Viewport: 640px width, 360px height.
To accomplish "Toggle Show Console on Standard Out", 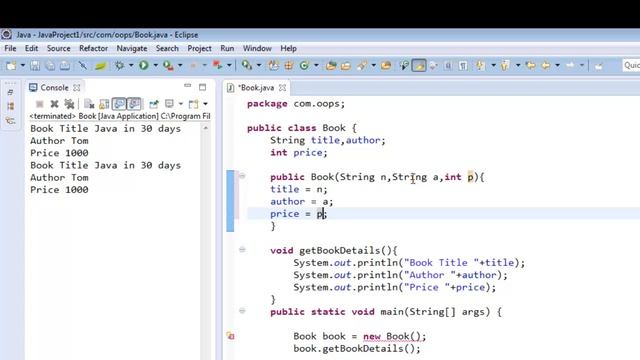I will coord(119,104).
